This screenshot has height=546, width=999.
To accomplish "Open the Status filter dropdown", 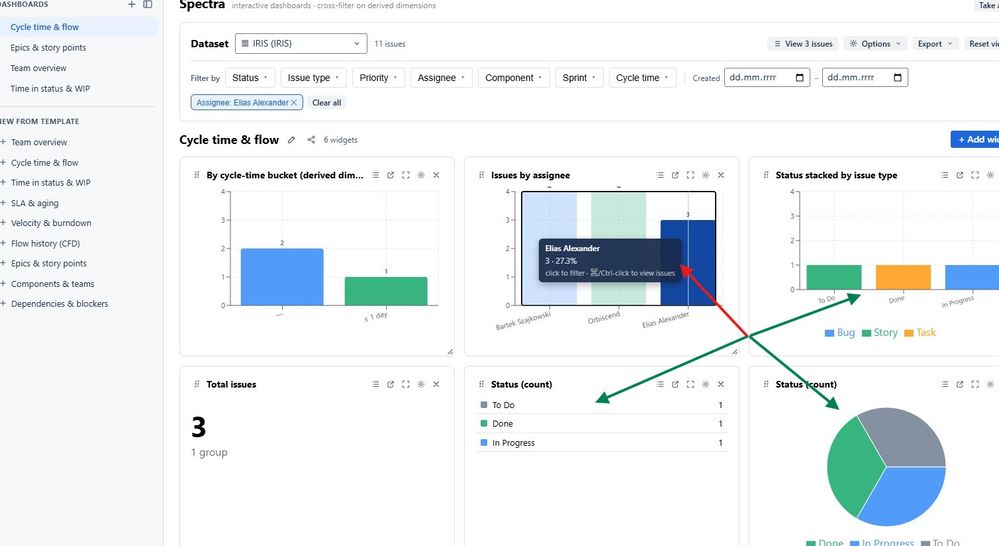I will coord(250,78).
